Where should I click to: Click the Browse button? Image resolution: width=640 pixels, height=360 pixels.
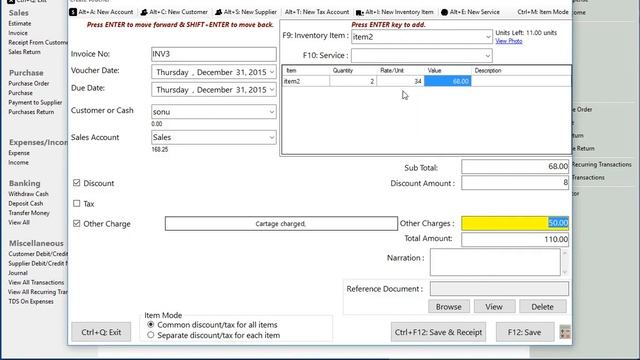[449, 307]
